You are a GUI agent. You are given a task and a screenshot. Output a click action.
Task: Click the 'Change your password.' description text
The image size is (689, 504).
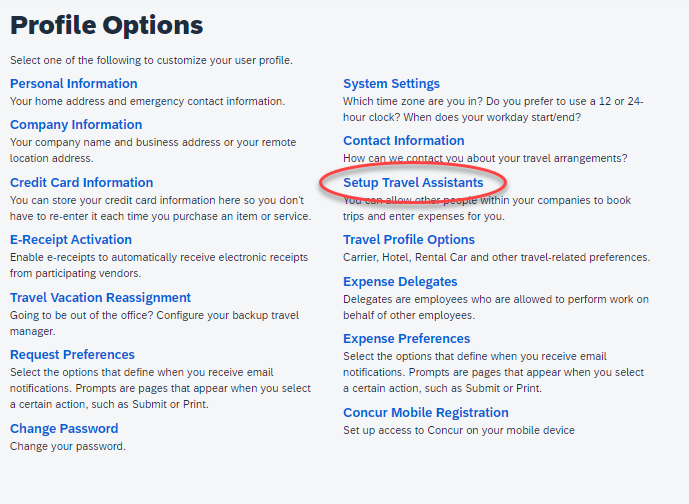tap(68, 446)
